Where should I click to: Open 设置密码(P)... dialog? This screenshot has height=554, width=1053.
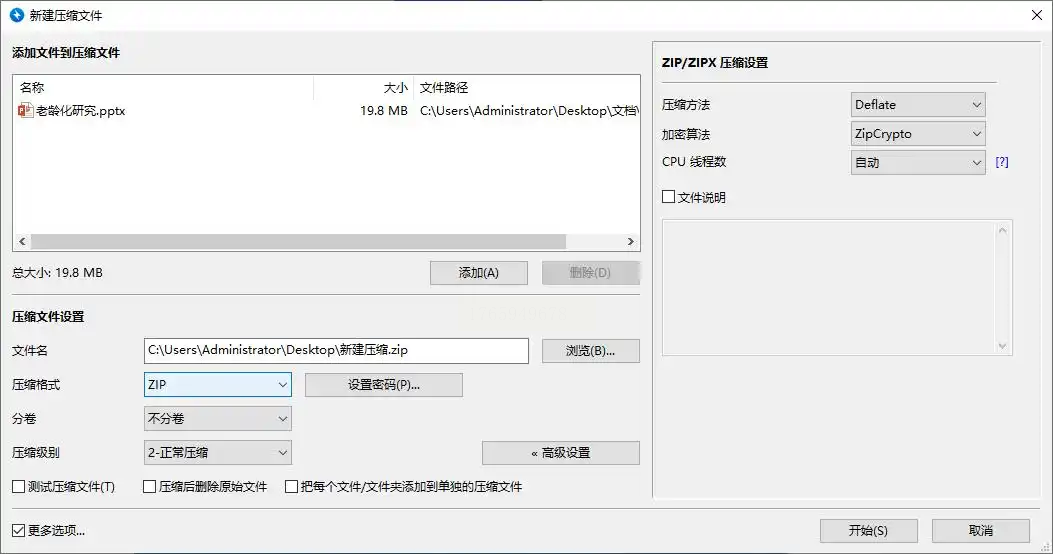point(383,385)
